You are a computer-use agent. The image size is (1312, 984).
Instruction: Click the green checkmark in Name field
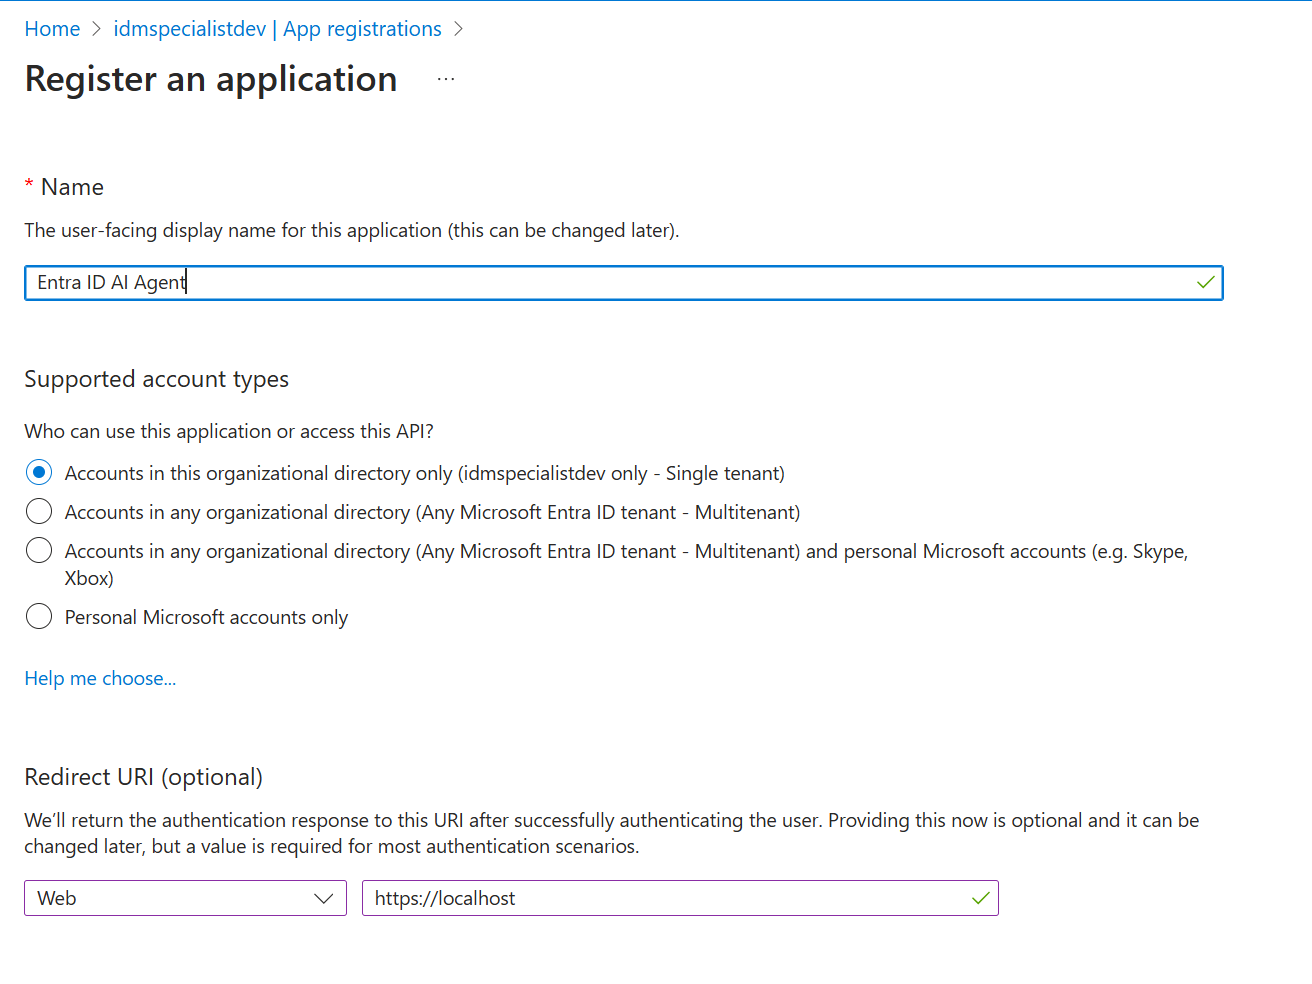(x=1206, y=282)
